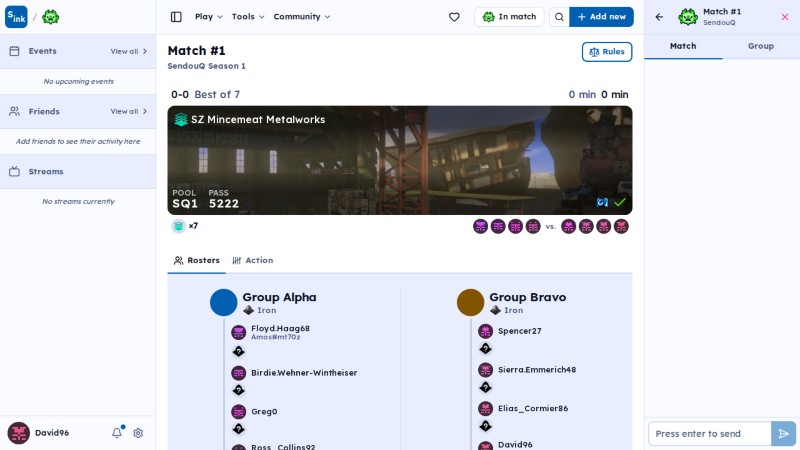800x450 pixels.
Task: Open Birdie.Wehner-Wintheiser profile link
Action: click(x=304, y=373)
